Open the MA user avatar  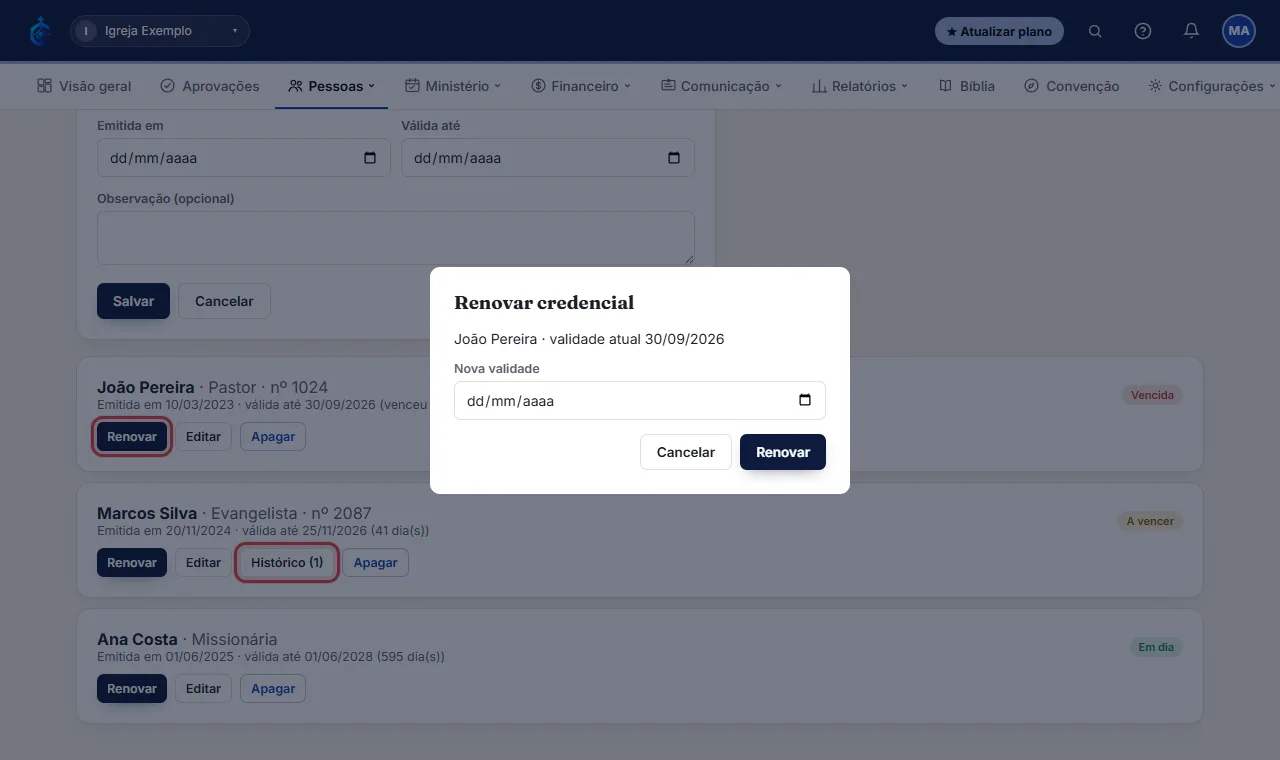coord(1239,31)
